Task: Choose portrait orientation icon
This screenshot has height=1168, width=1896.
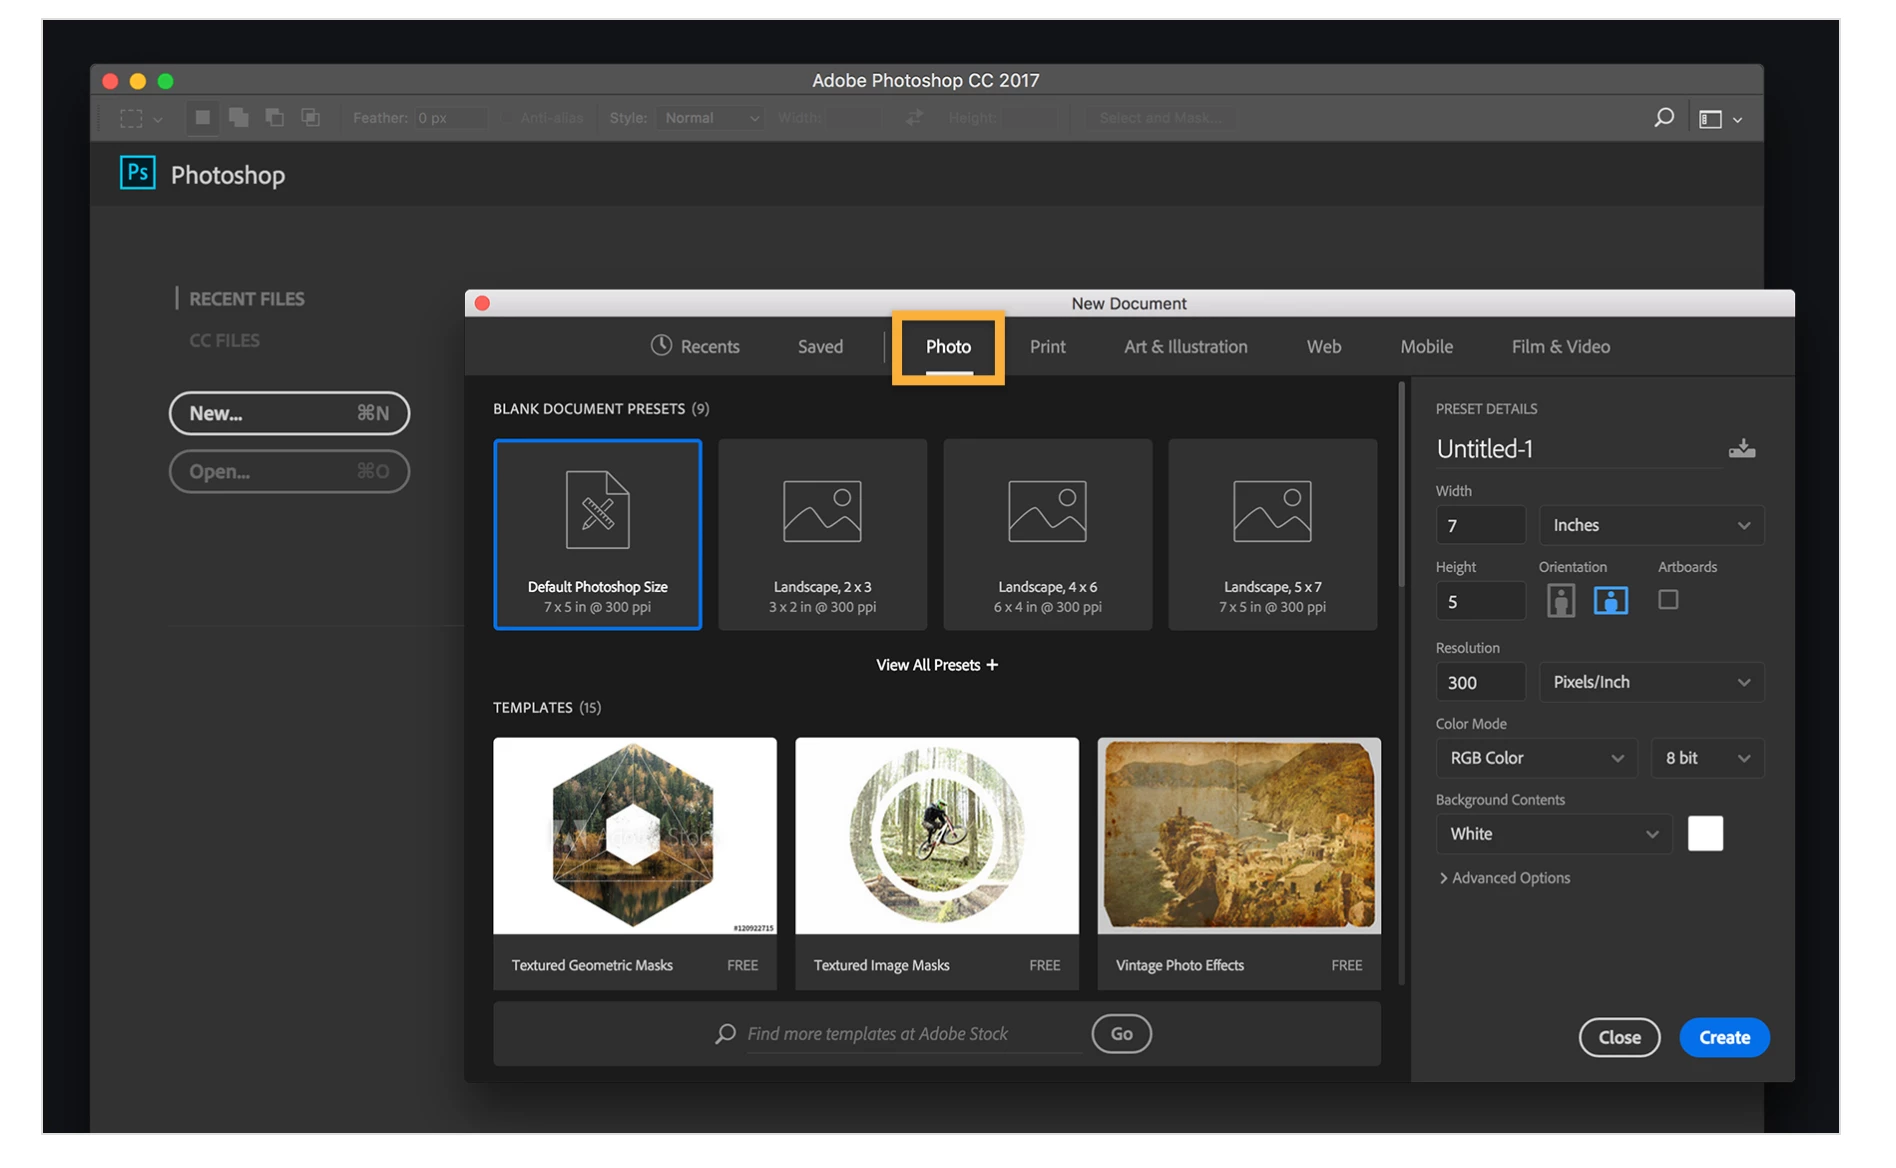Action: point(1561,600)
